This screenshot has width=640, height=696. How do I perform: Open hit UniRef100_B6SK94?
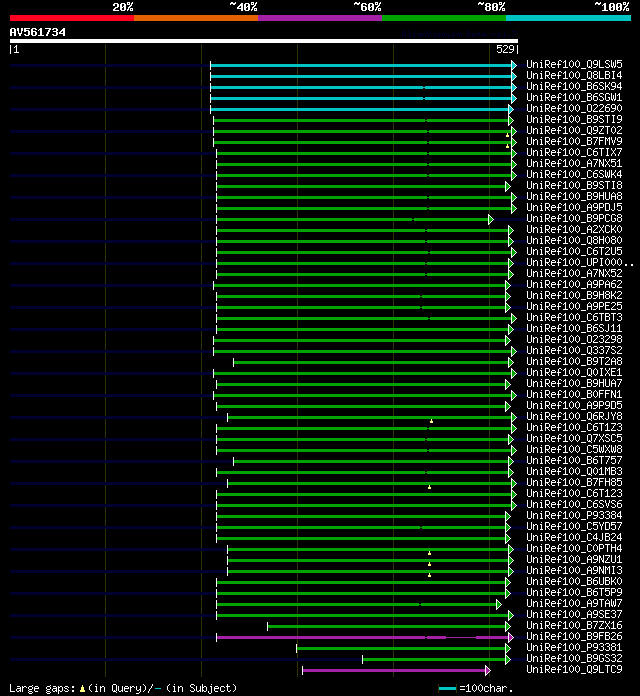574,87
